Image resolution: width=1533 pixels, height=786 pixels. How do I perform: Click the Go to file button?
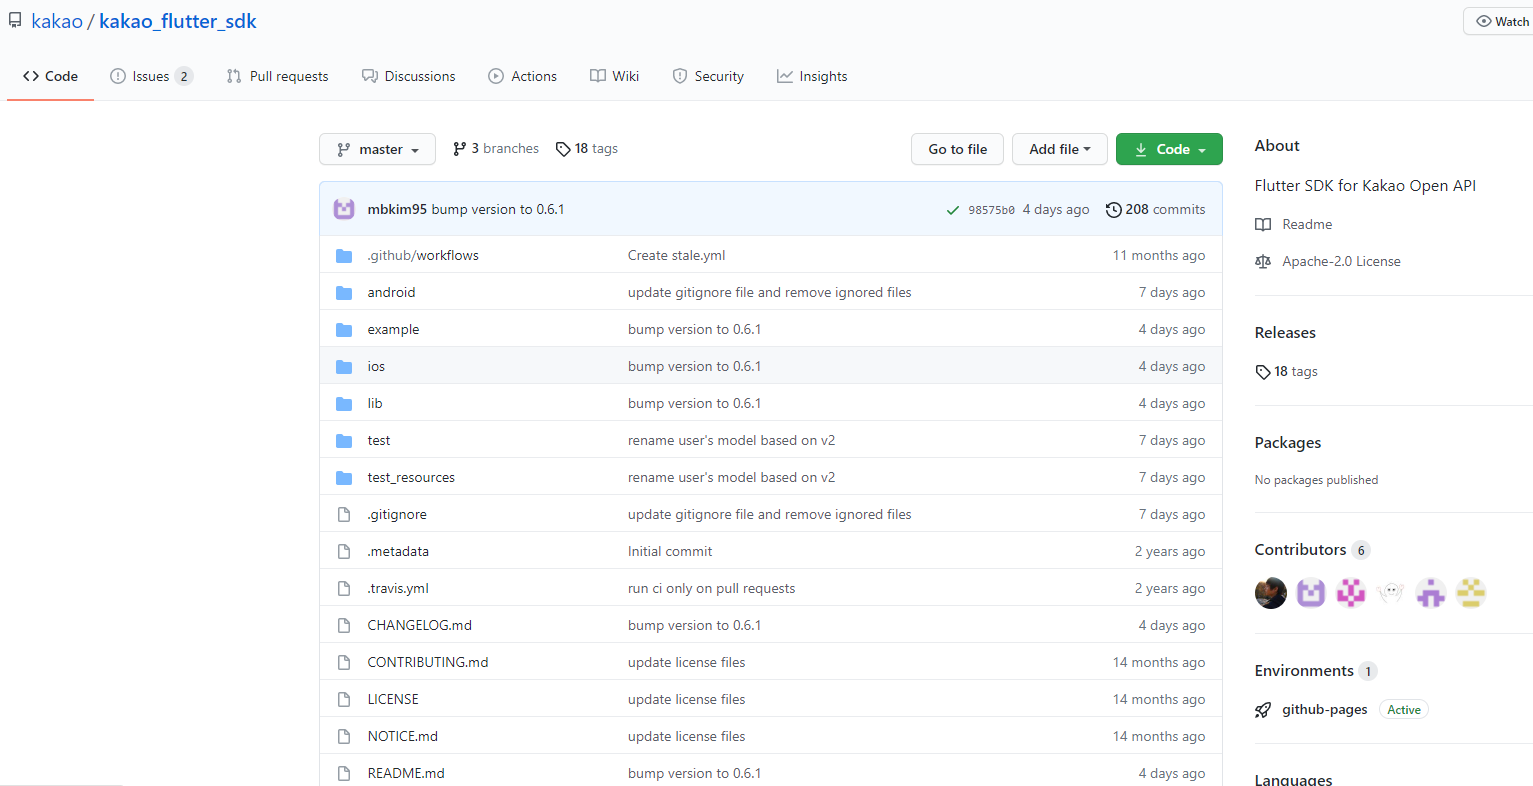958,149
